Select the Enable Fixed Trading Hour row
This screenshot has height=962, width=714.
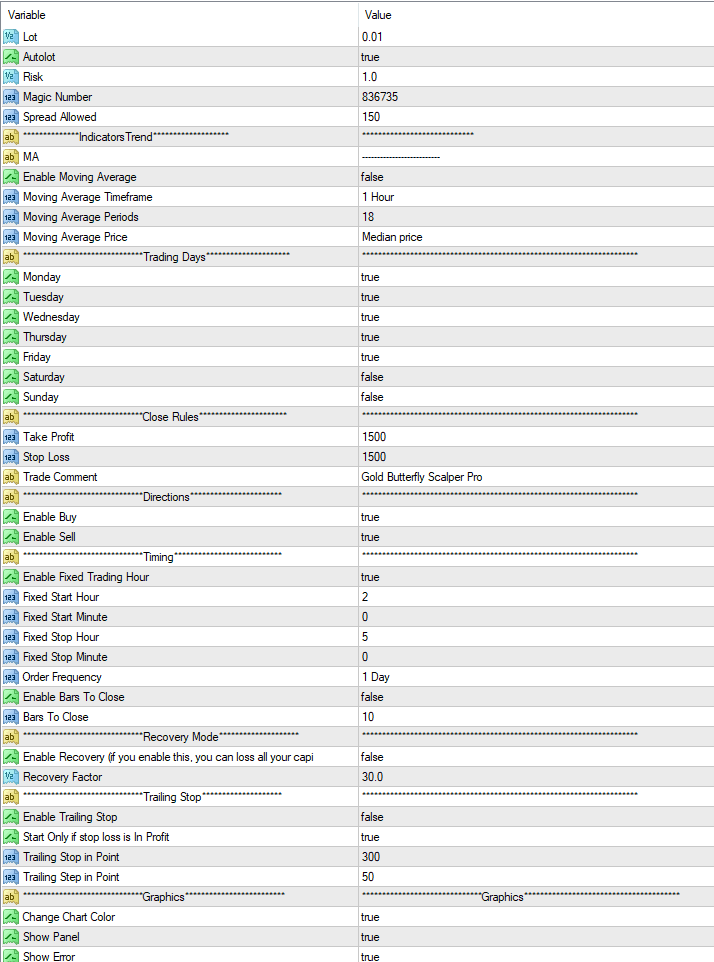pyautogui.click(x=86, y=577)
